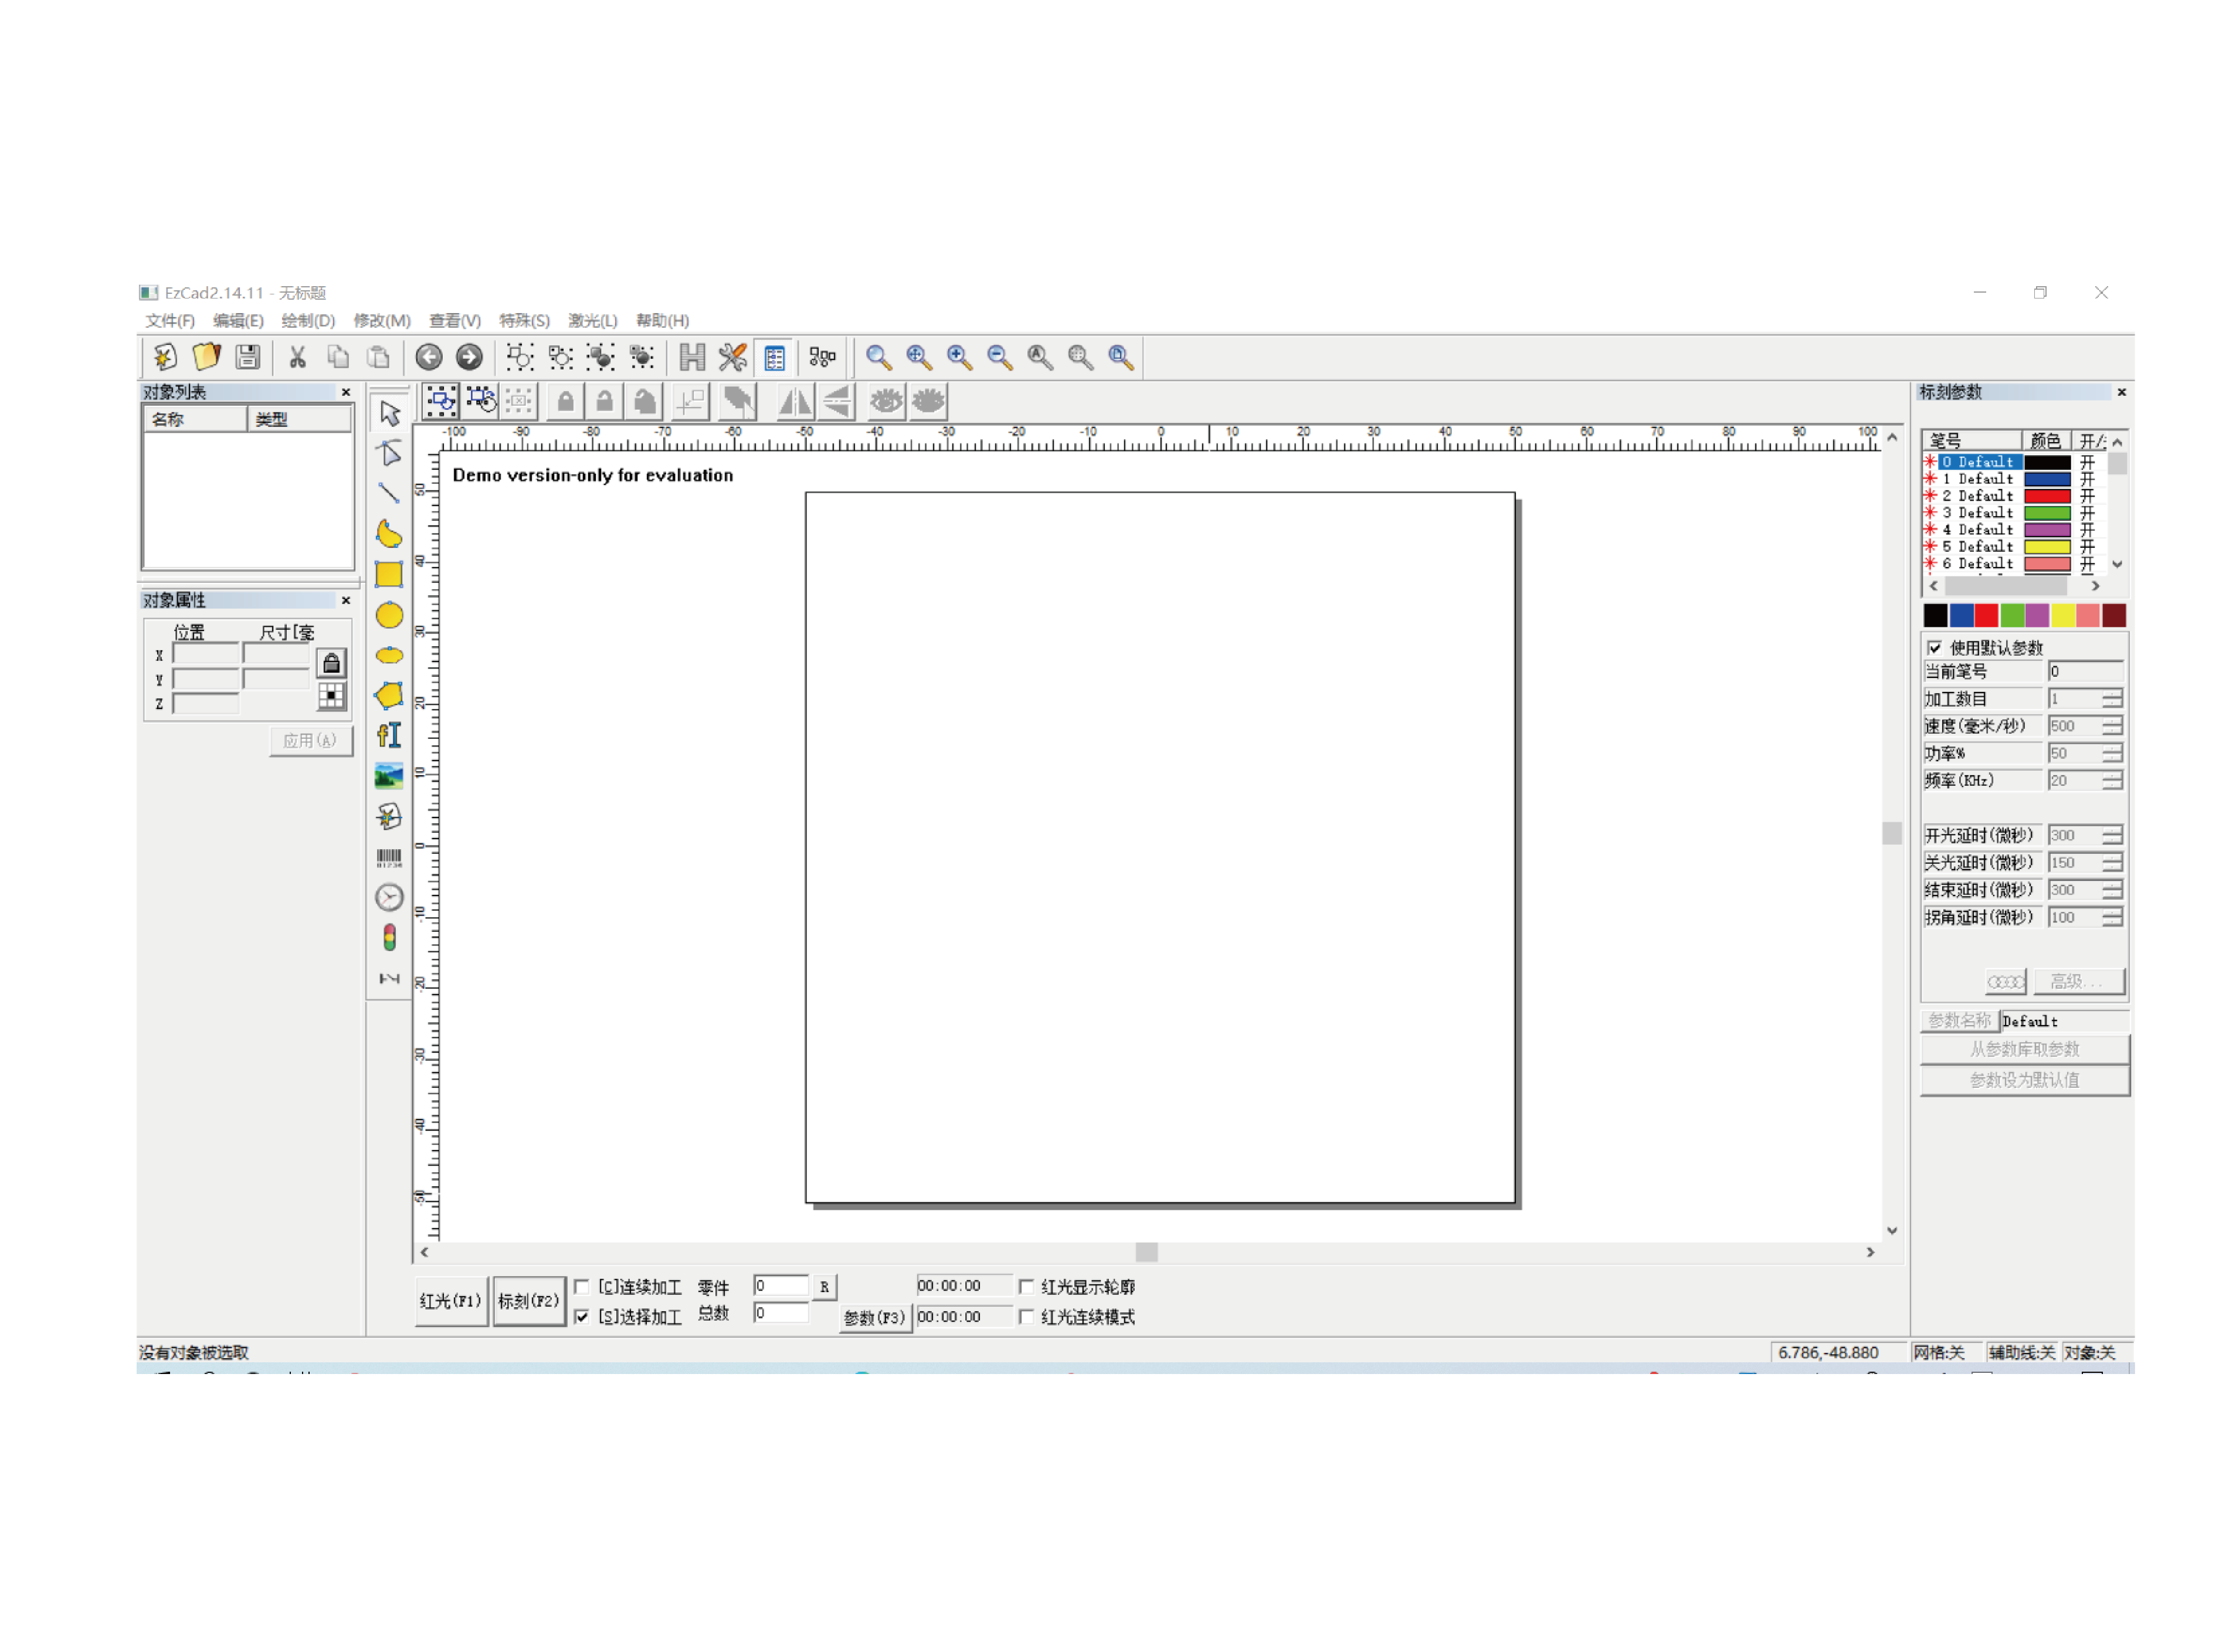Open the 激光(L) menu

pyautogui.click(x=592, y=321)
